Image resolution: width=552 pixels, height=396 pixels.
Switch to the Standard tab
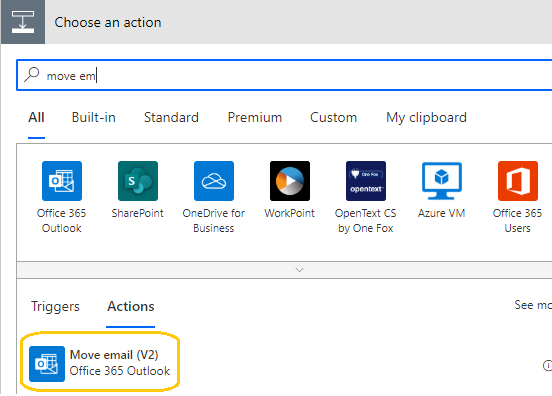pyautogui.click(x=171, y=118)
